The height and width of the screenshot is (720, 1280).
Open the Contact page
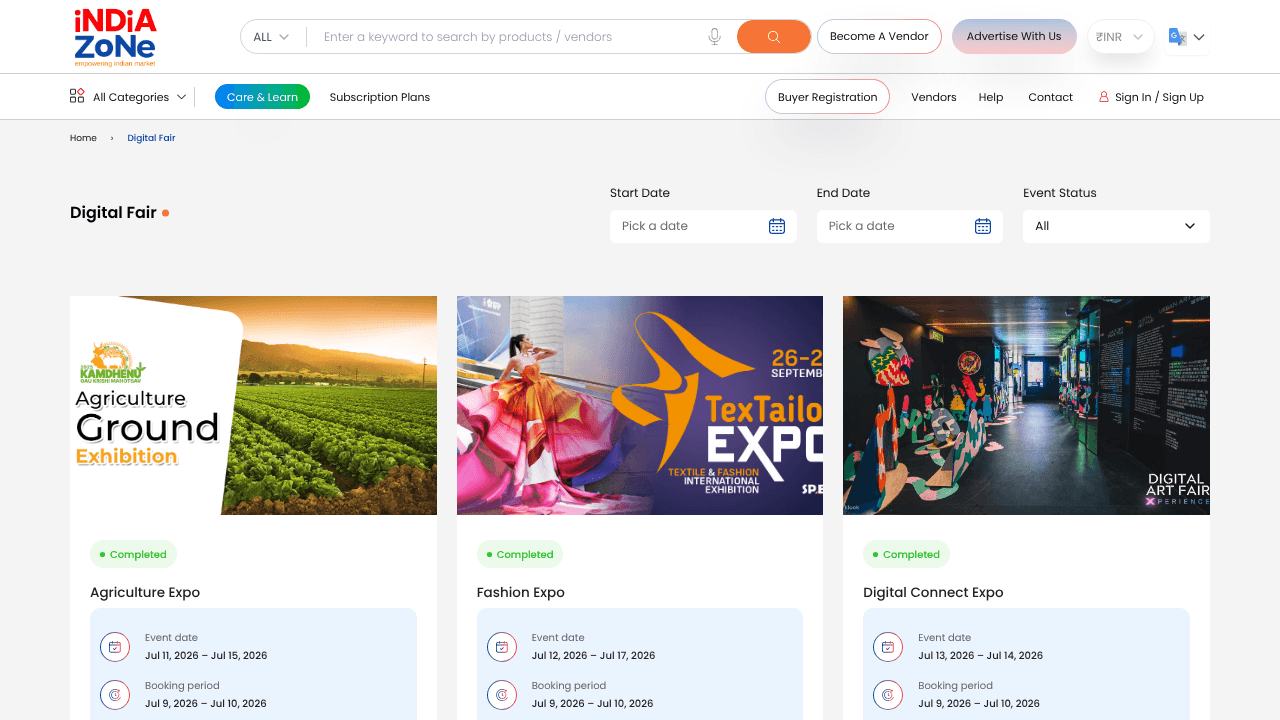pyautogui.click(x=1050, y=97)
